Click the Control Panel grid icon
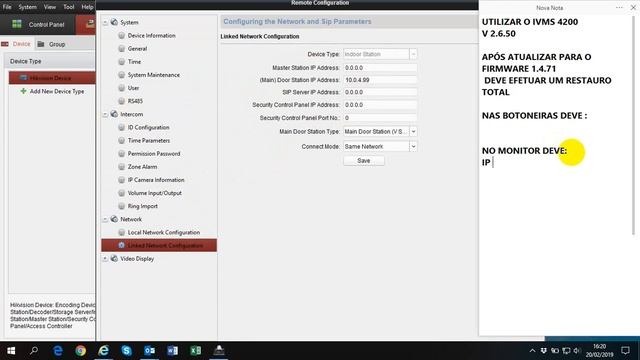The image size is (640, 360). click(x=17, y=24)
